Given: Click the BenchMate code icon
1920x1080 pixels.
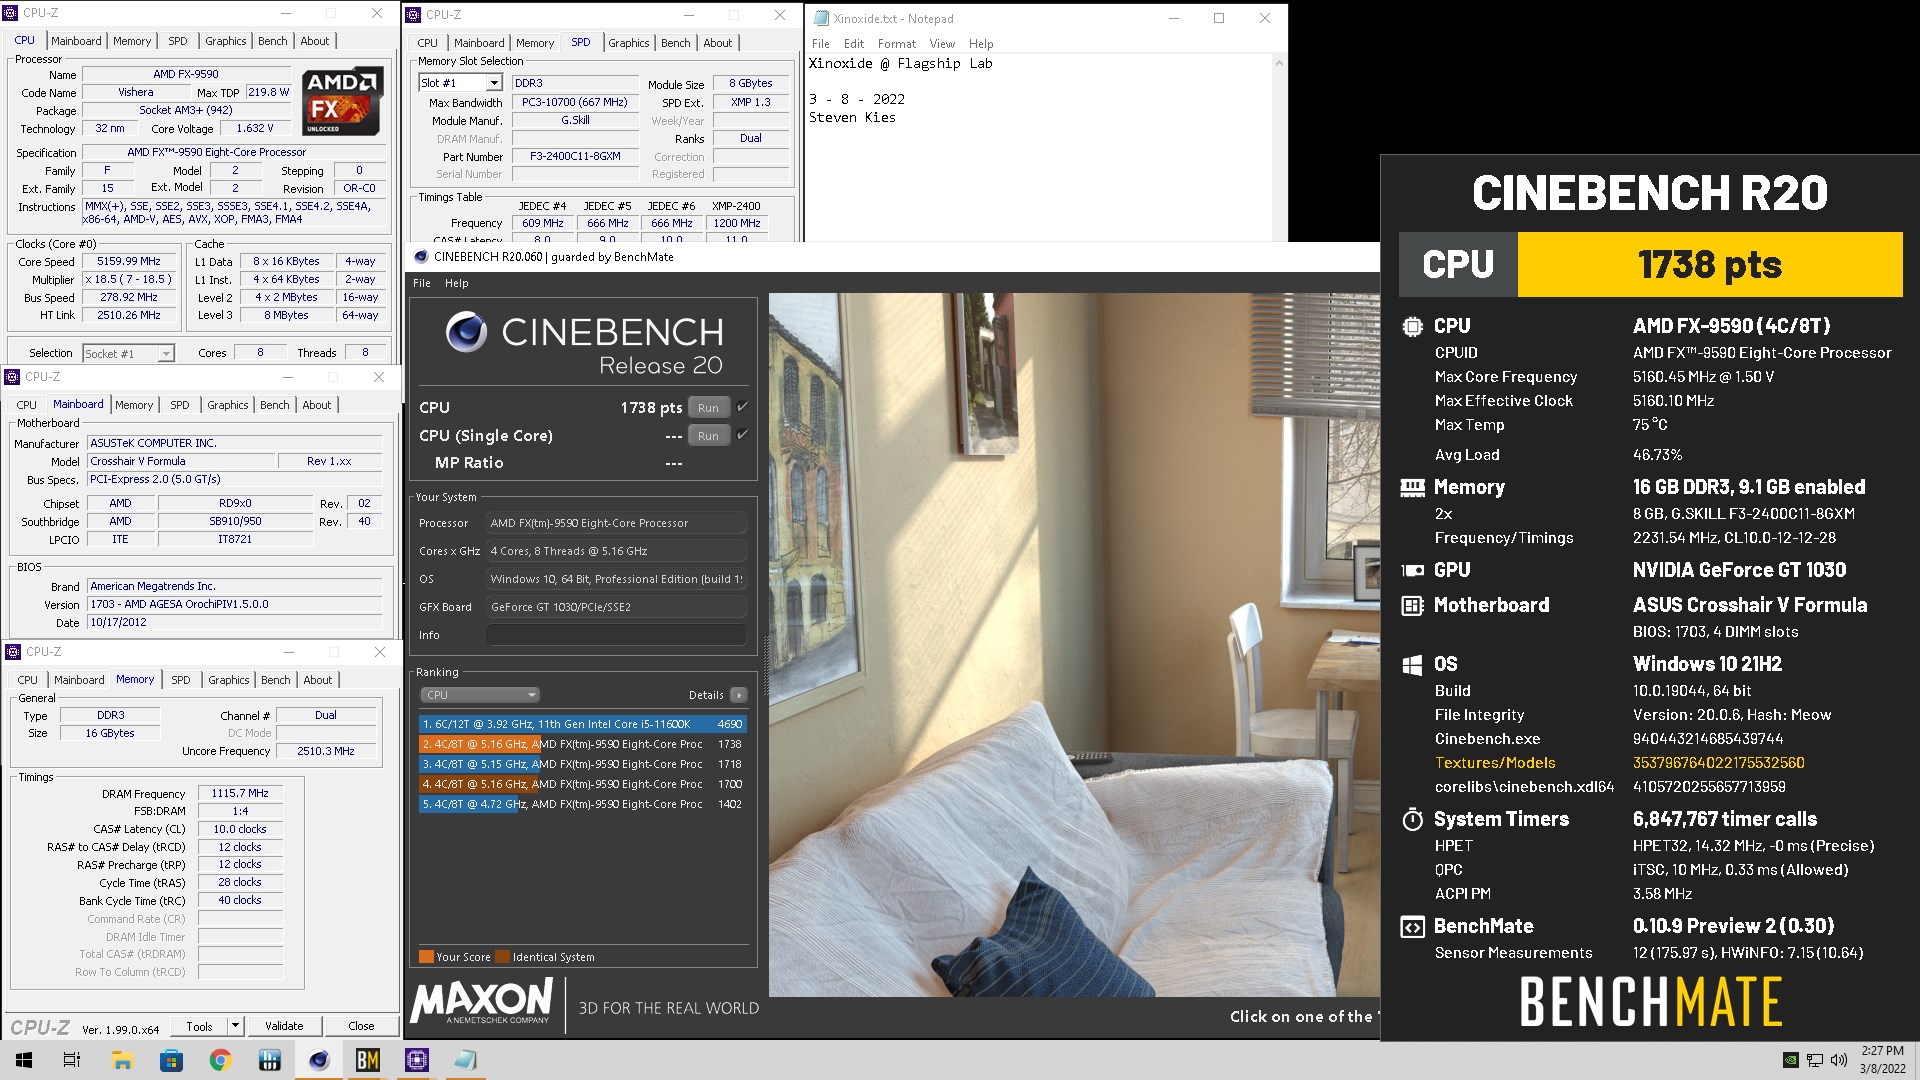Looking at the screenshot, I should [1412, 926].
